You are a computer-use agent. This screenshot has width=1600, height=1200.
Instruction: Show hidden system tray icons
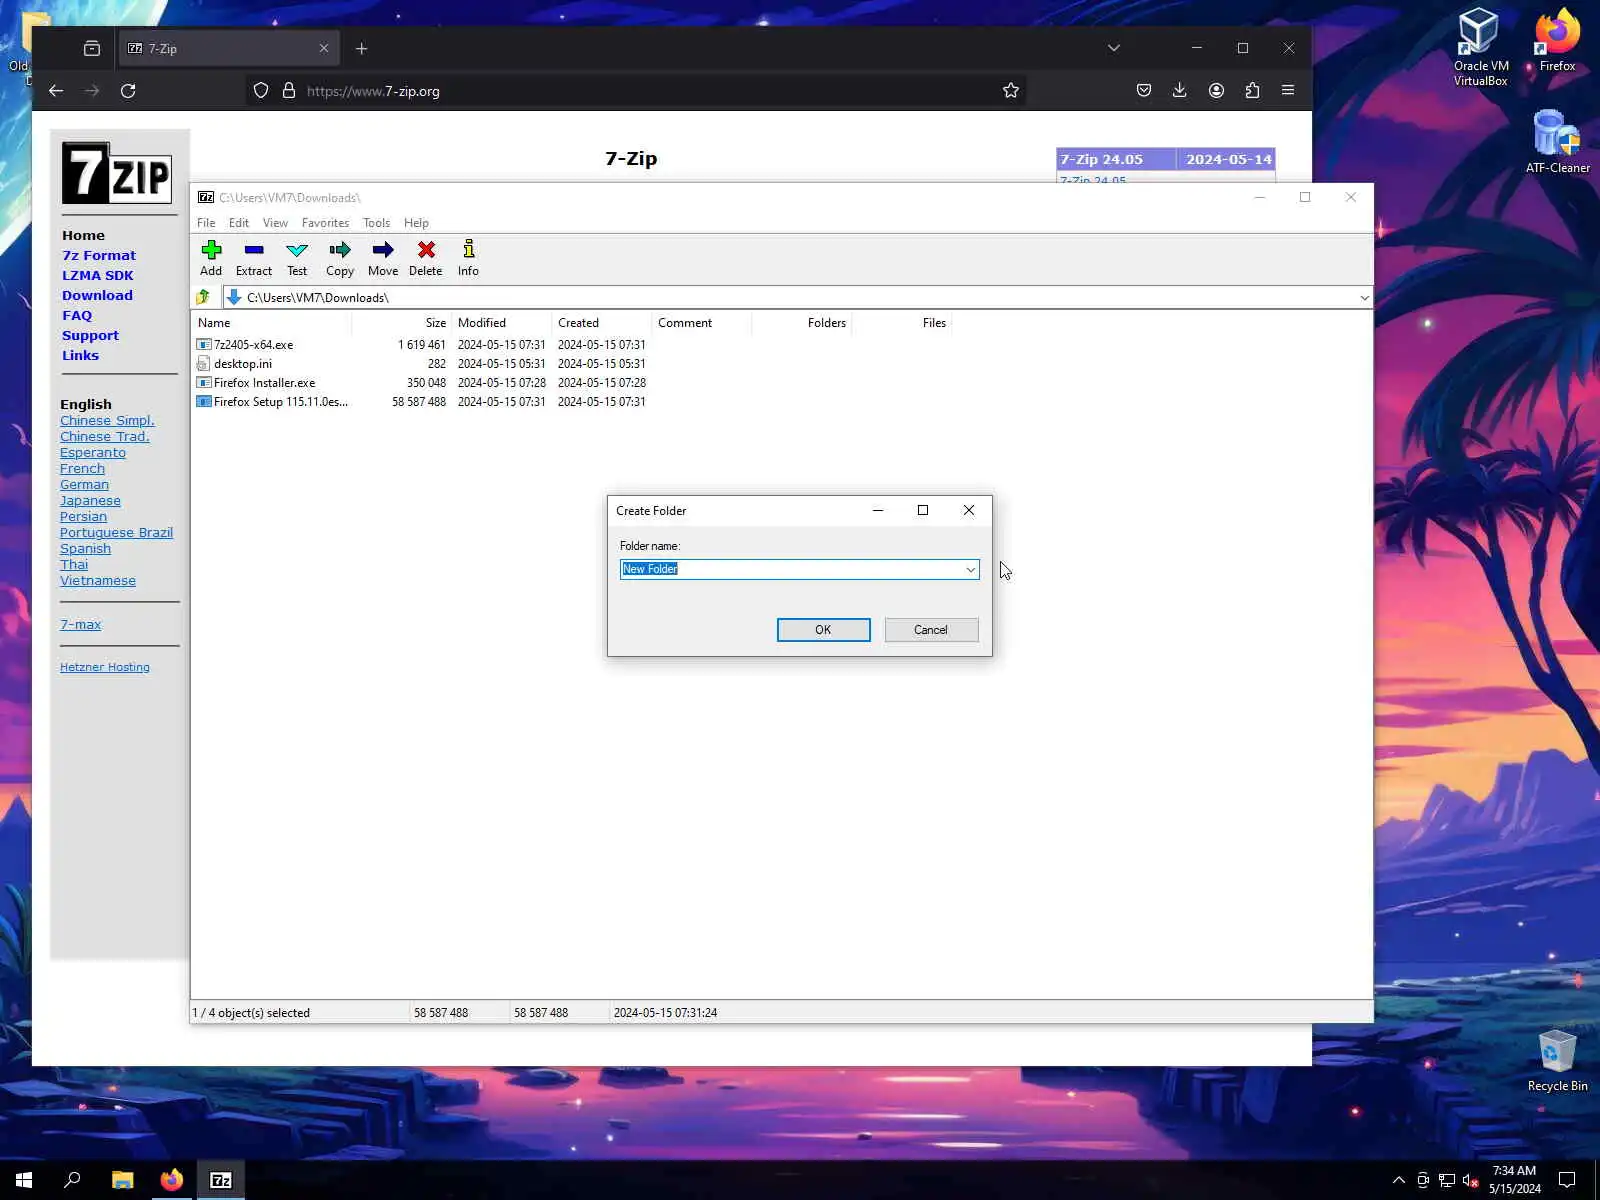pyautogui.click(x=1398, y=1180)
